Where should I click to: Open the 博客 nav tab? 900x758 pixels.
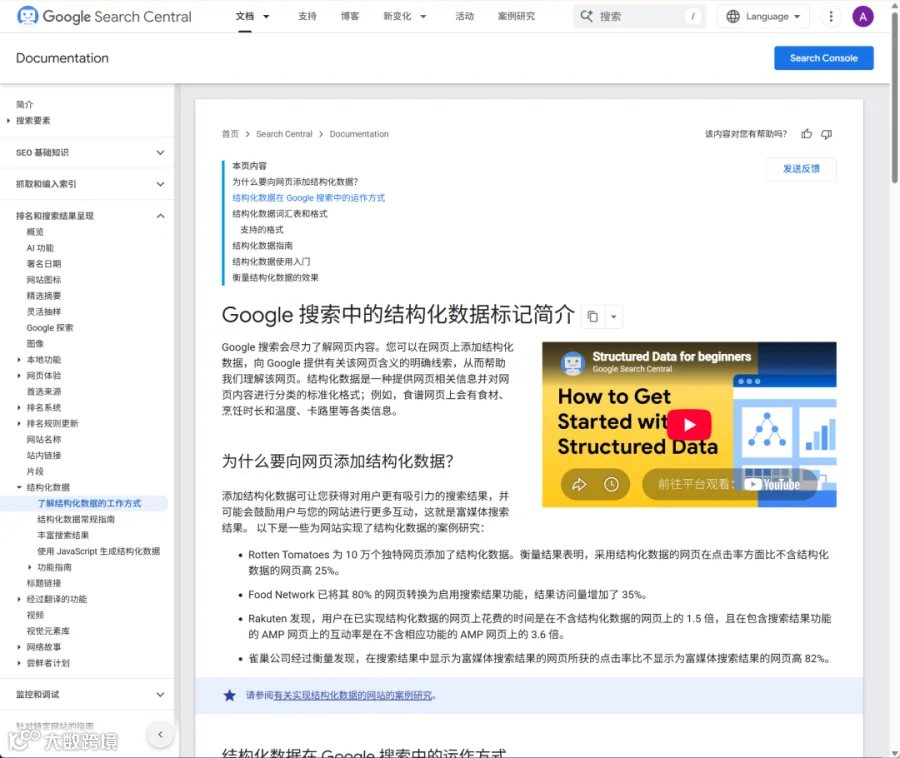[350, 16]
